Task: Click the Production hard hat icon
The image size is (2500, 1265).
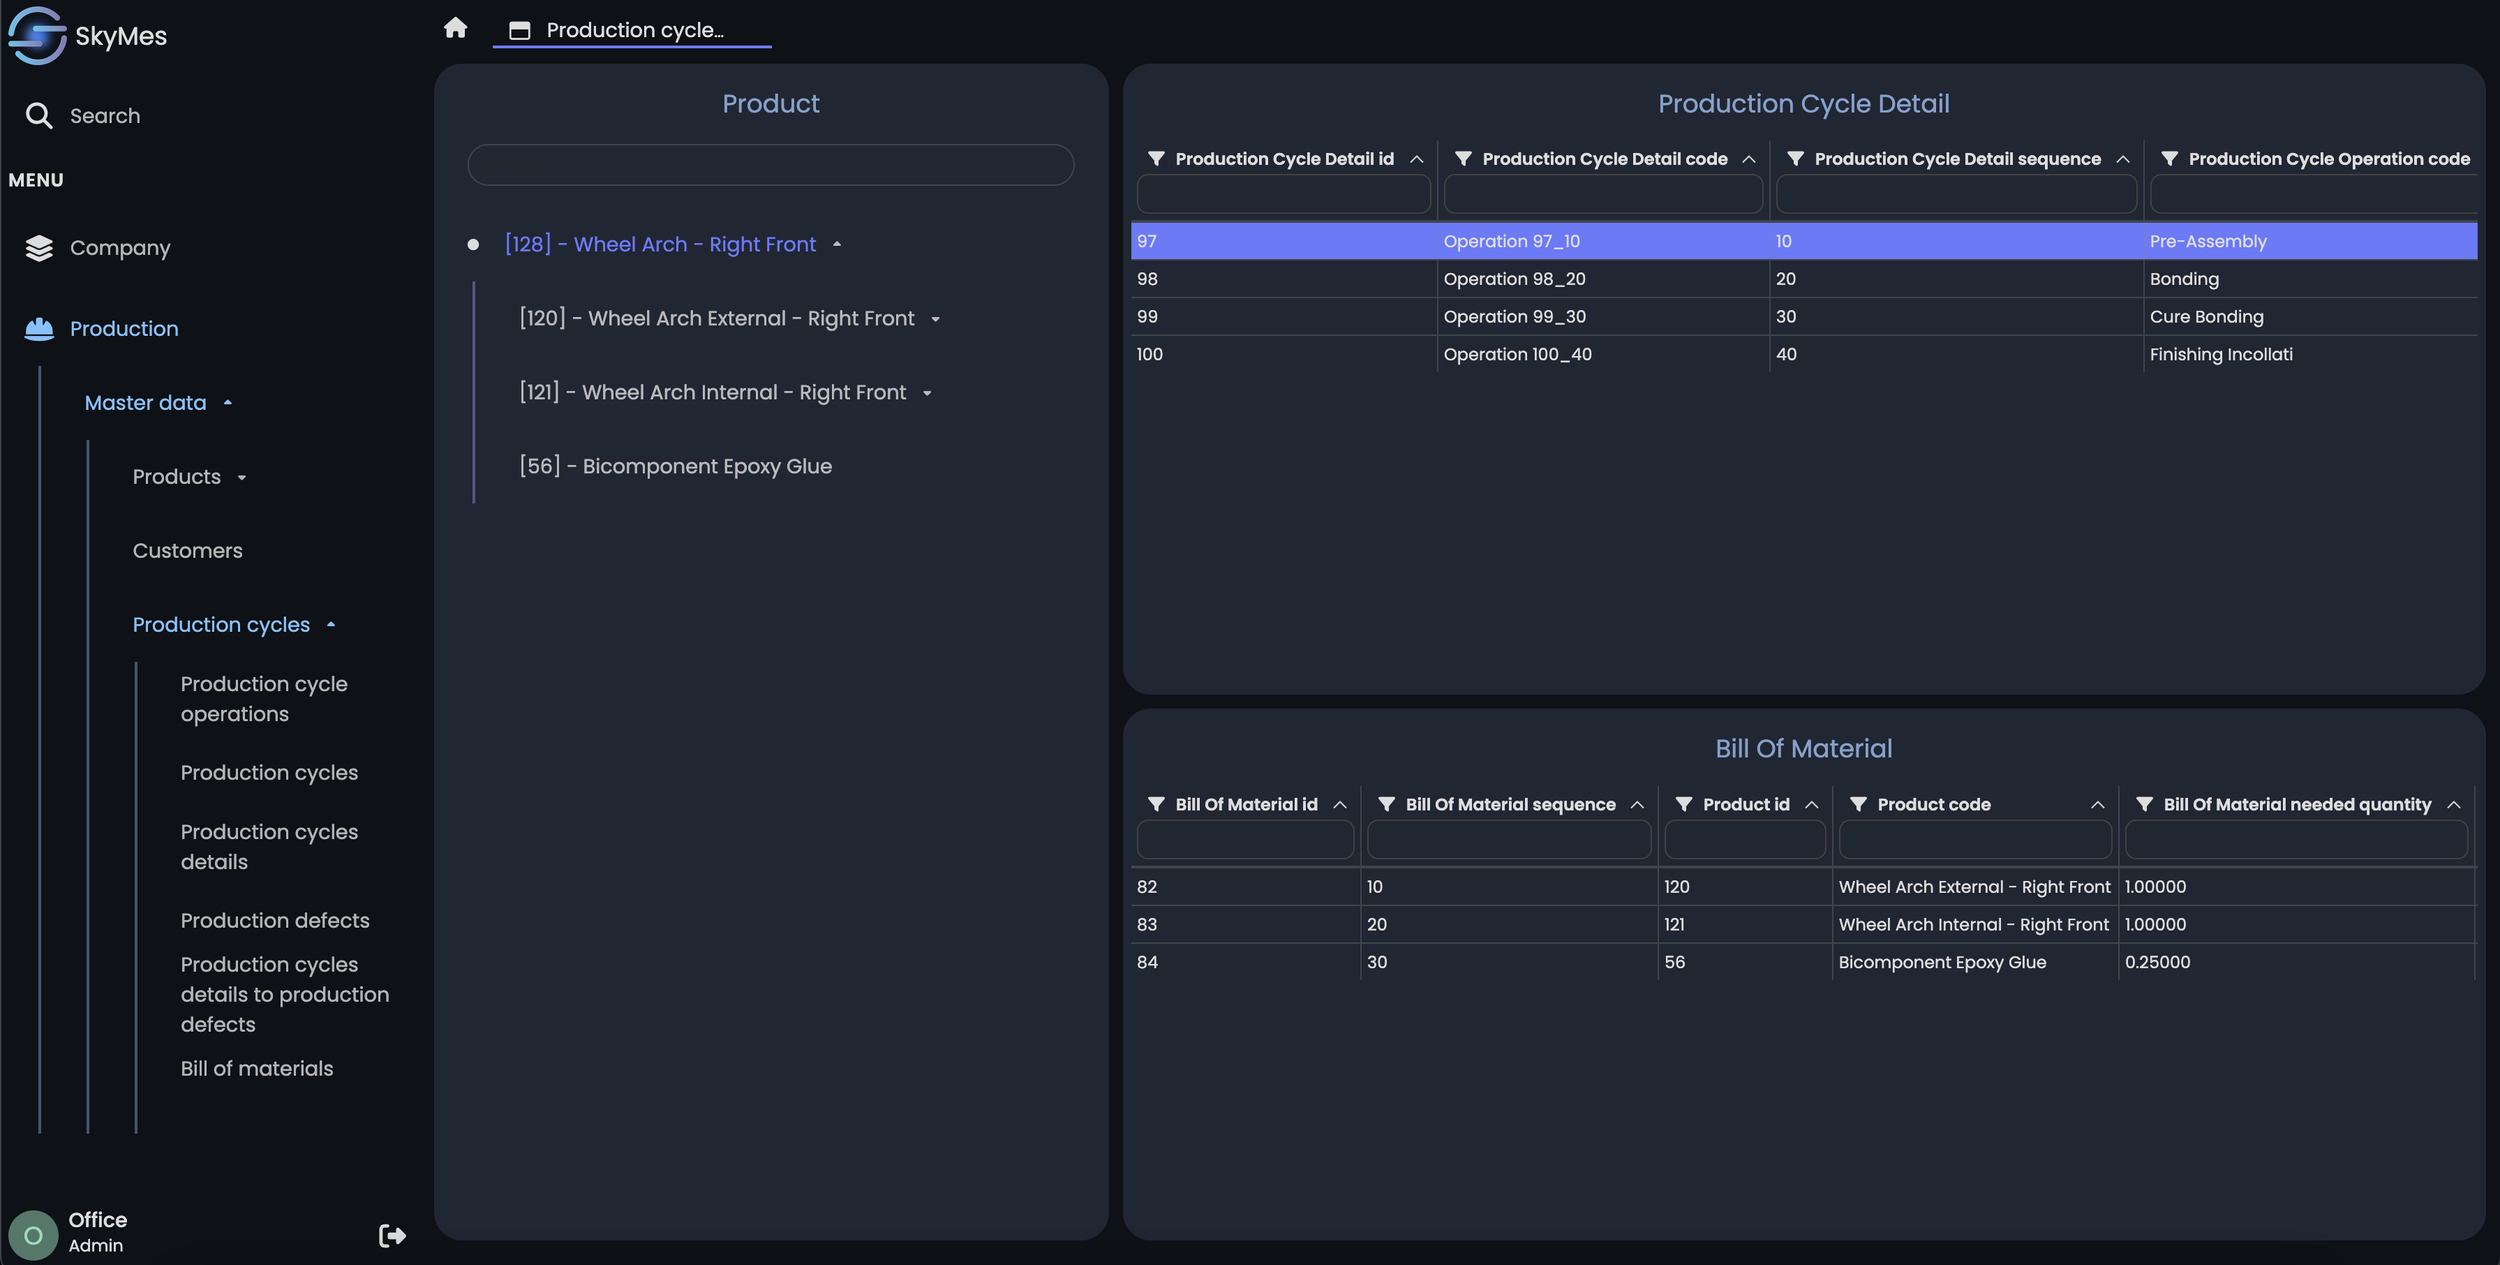Action: (39, 329)
